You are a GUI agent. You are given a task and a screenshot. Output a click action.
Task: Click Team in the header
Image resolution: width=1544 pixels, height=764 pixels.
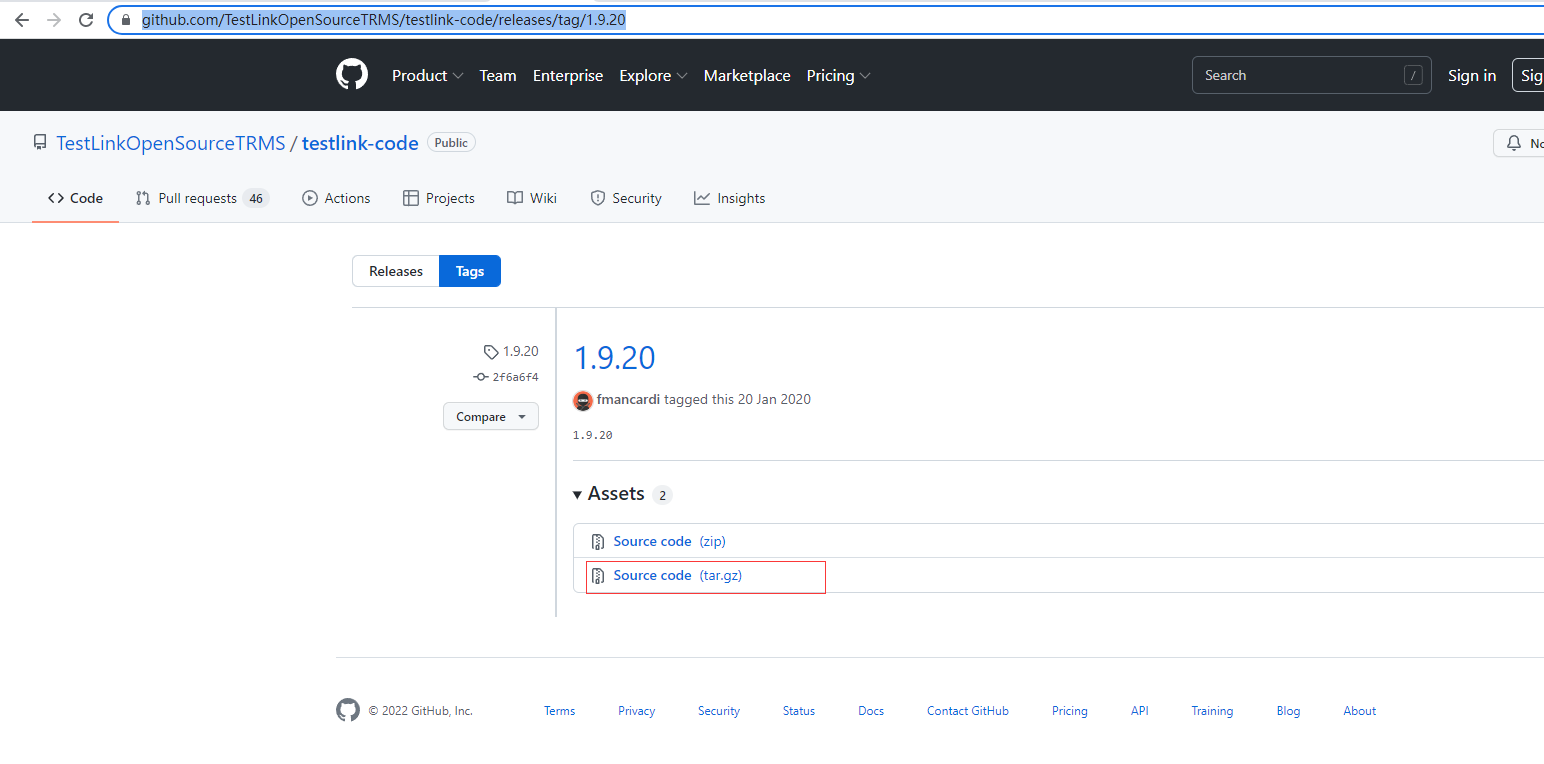[498, 76]
